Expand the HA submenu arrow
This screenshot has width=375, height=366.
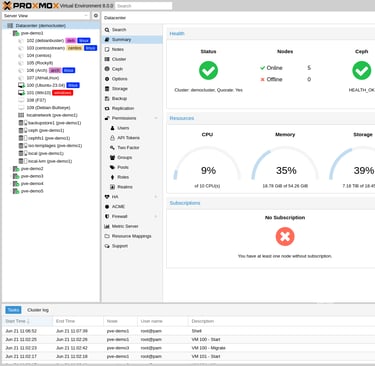click(x=156, y=197)
